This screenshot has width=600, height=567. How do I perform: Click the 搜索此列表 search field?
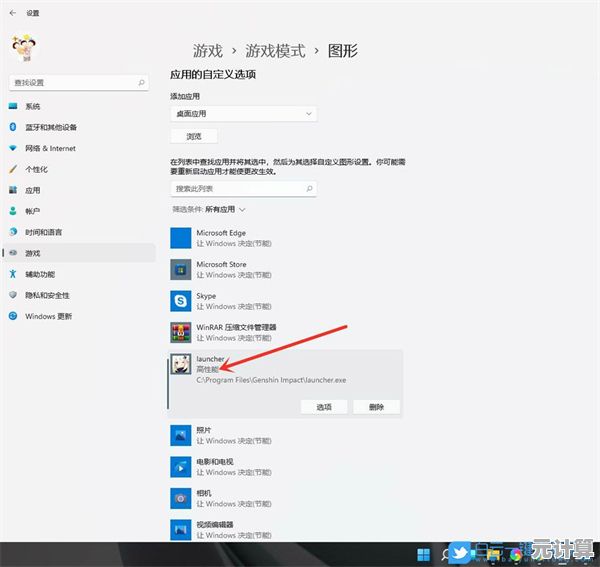(x=243, y=189)
